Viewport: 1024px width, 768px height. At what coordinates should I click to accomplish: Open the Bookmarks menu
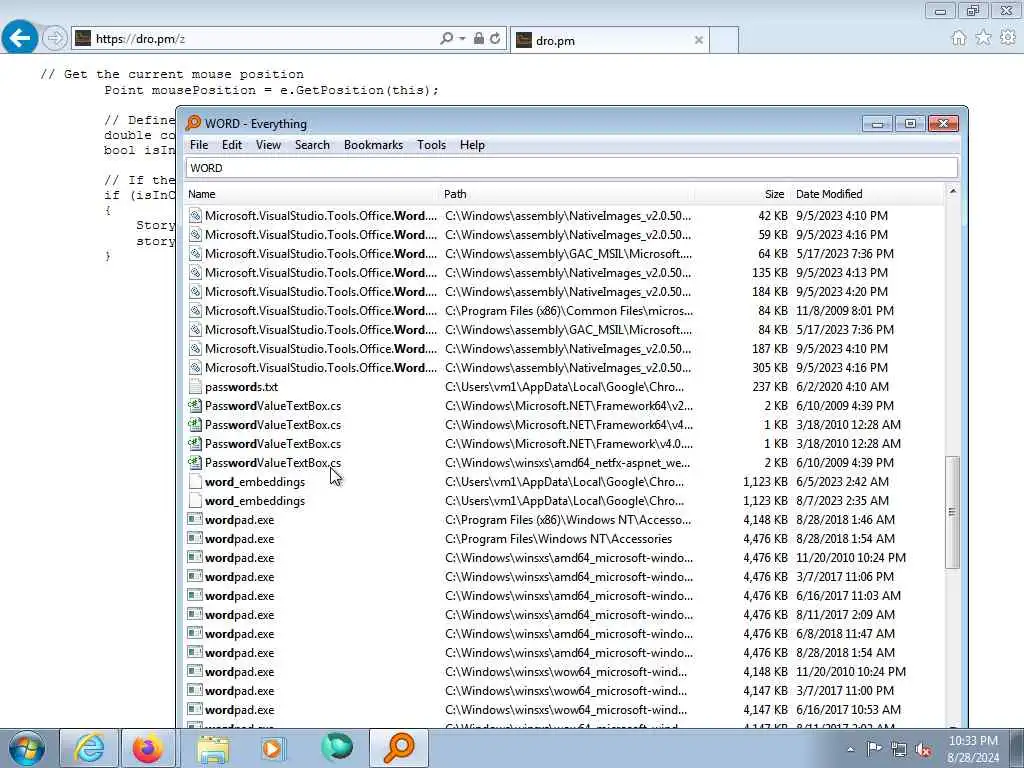(373, 145)
